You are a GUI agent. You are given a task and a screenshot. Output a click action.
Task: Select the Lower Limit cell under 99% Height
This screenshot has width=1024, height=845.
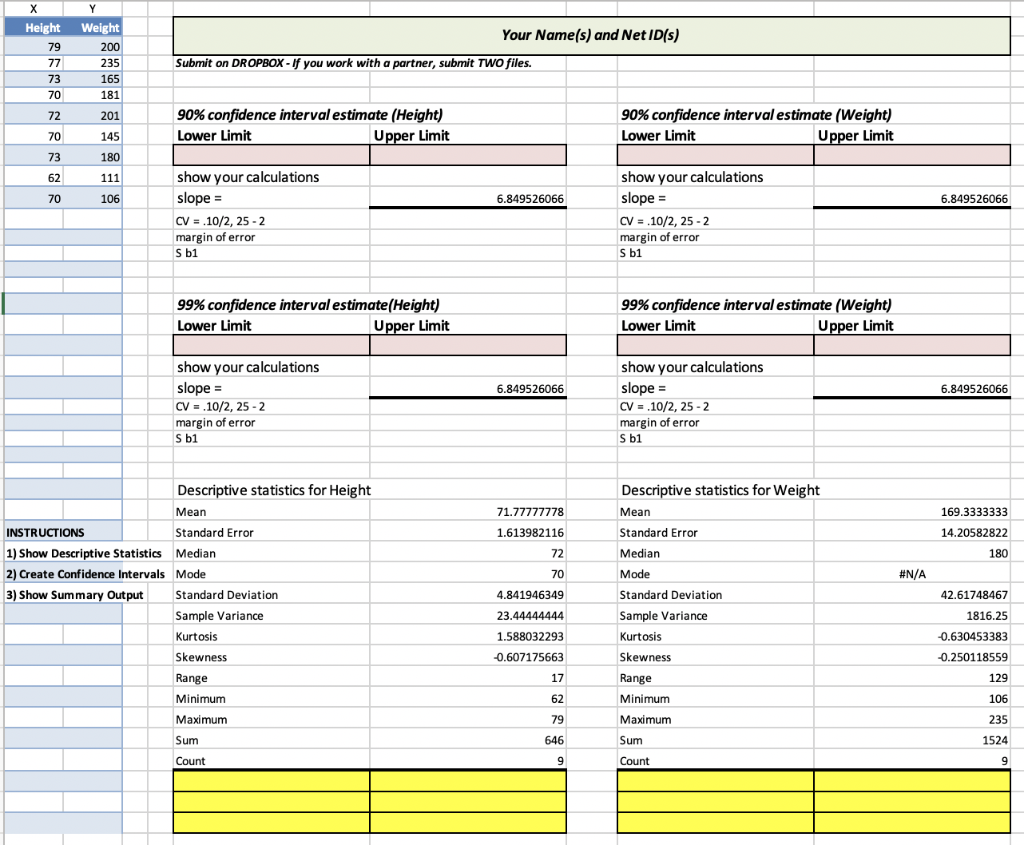point(270,344)
